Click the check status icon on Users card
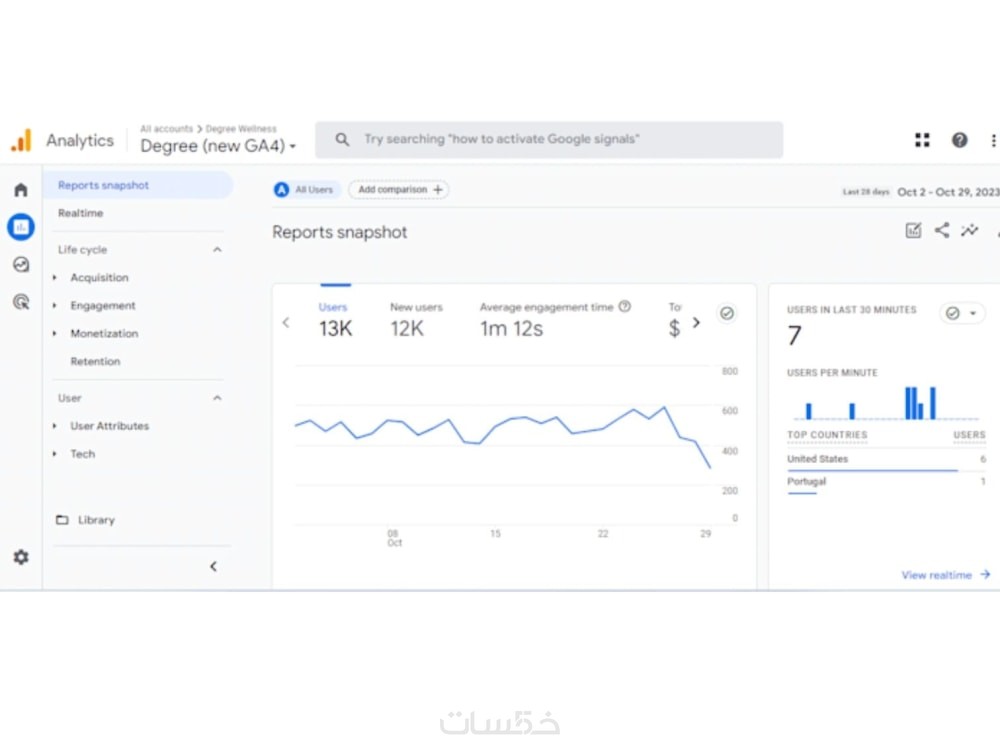The height and width of the screenshot is (750, 1000). (726, 313)
